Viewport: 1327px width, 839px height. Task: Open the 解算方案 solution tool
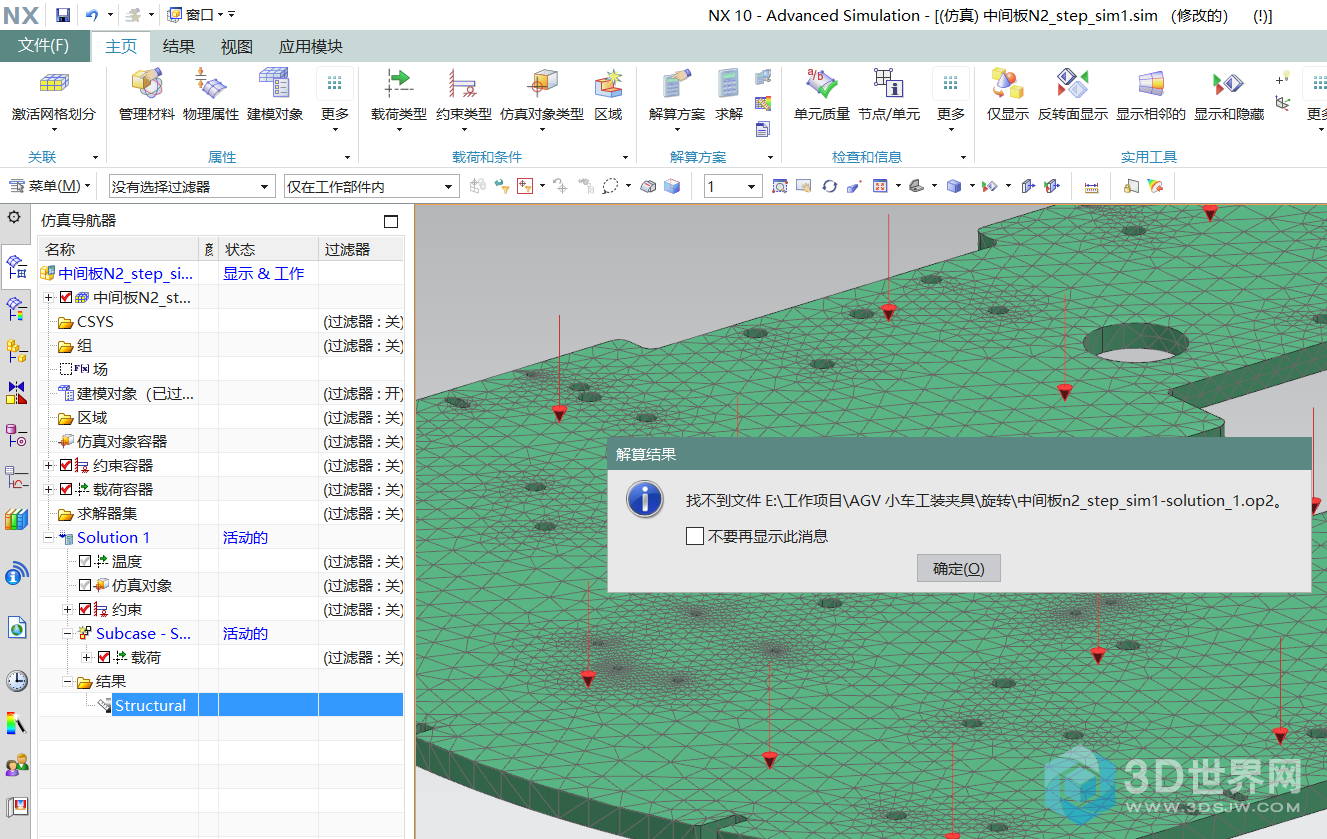[x=677, y=86]
